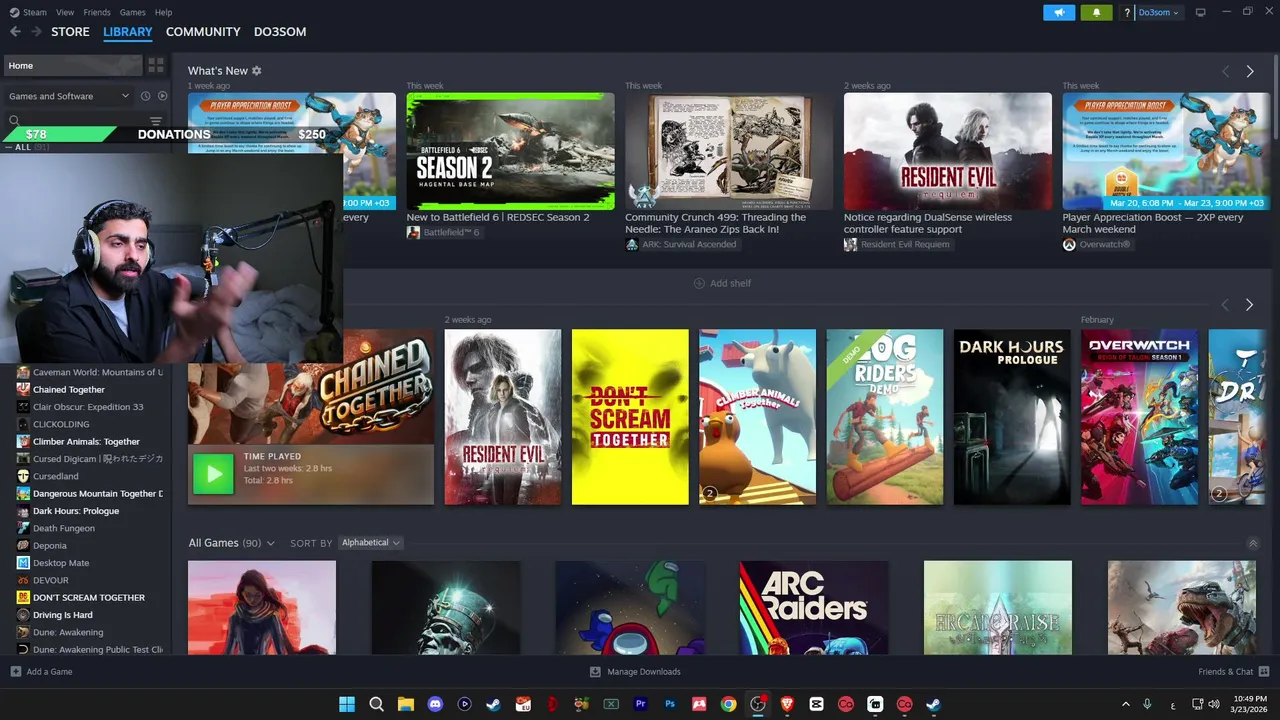Click the Manage Downloads icon
Screen dimensions: 1280x720
tap(595, 672)
